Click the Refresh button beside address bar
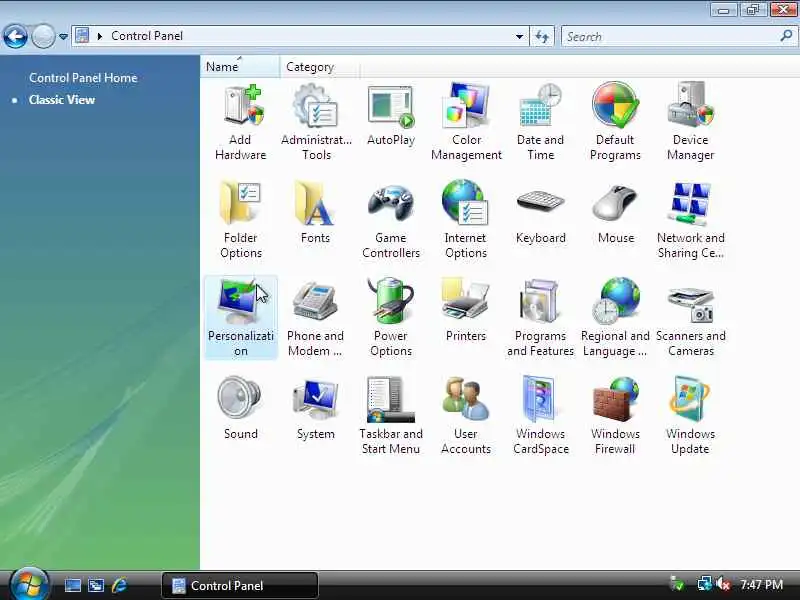This screenshot has width=800, height=600. coord(542,36)
